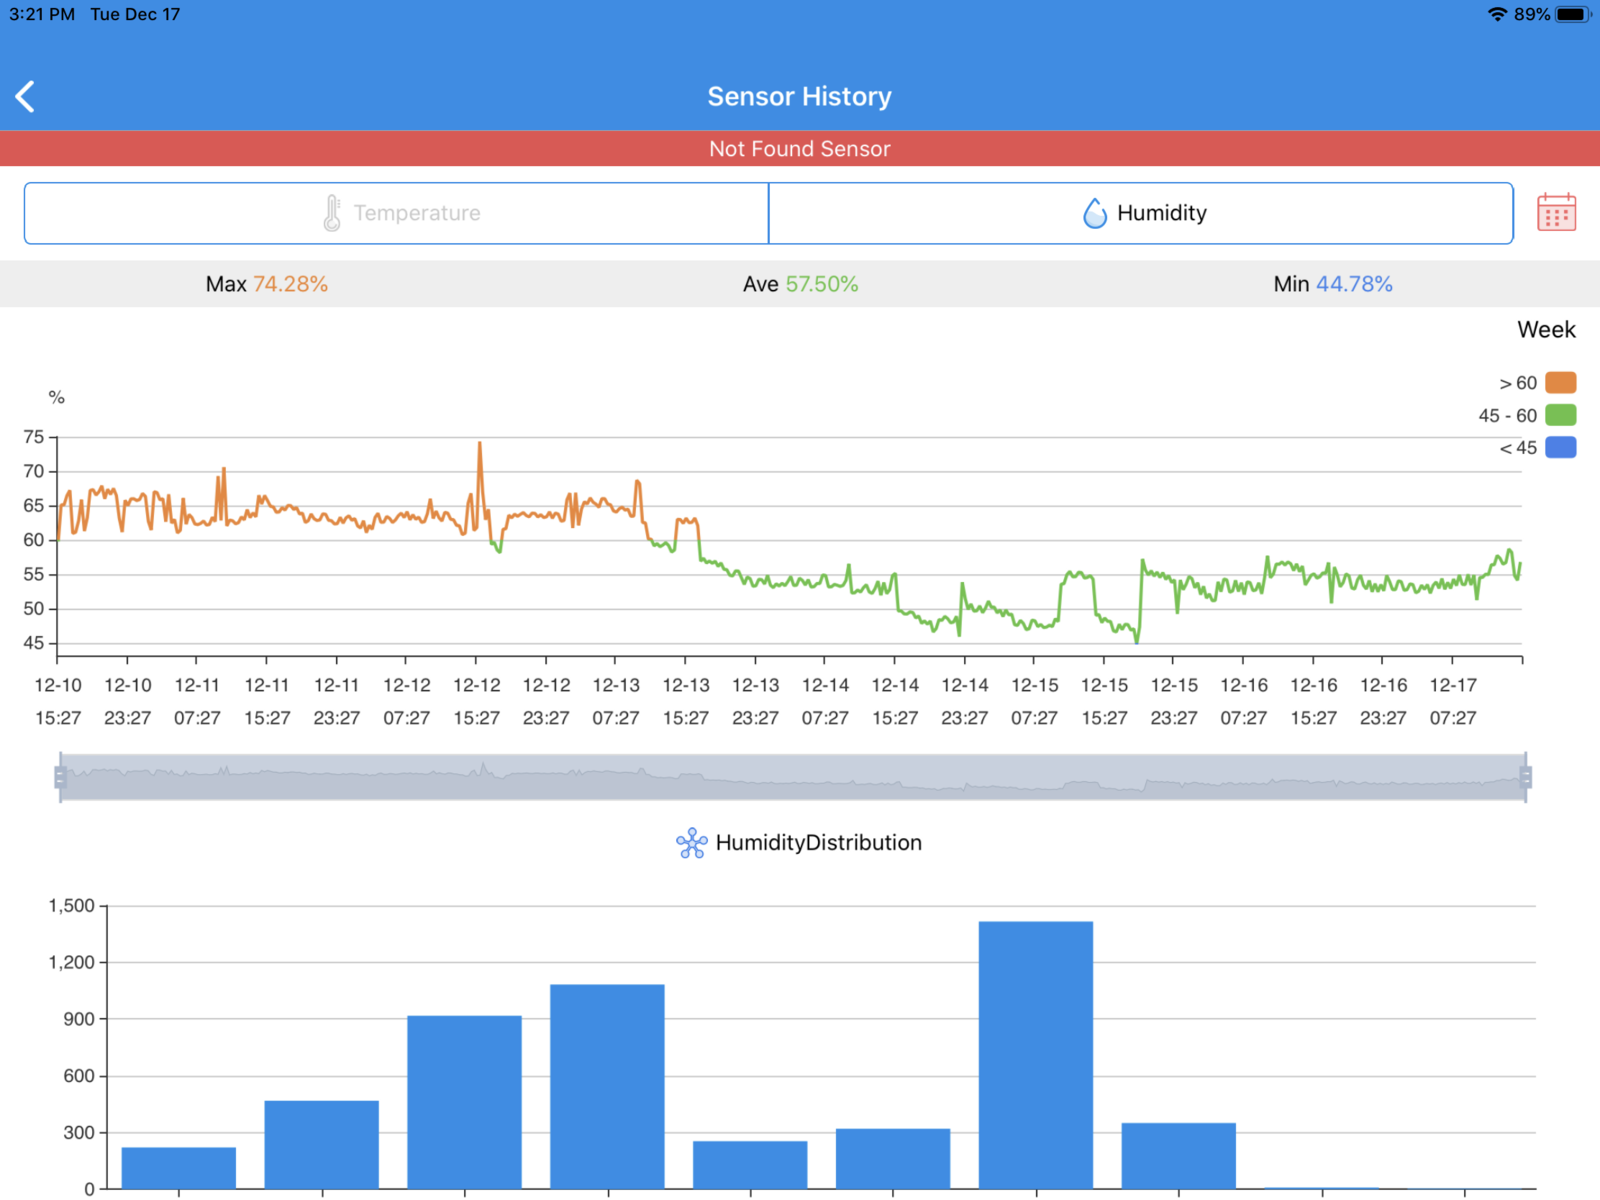
Task: Change the Week time range
Action: tap(1546, 330)
